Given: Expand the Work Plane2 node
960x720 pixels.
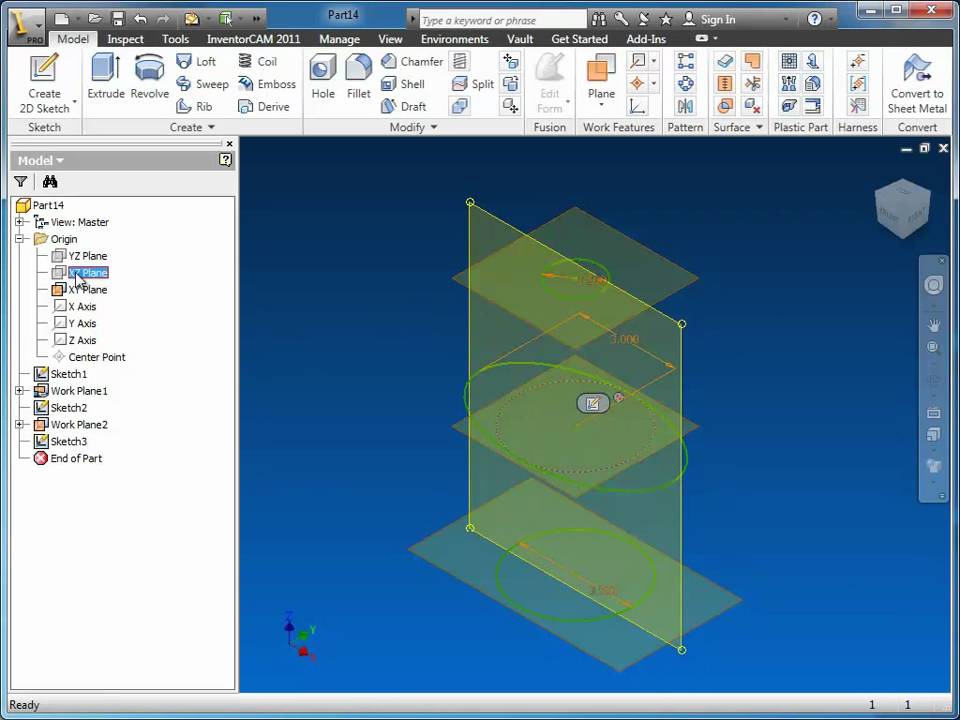Looking at the screenshot, I should pyautogui.click(x=20, y=424).
